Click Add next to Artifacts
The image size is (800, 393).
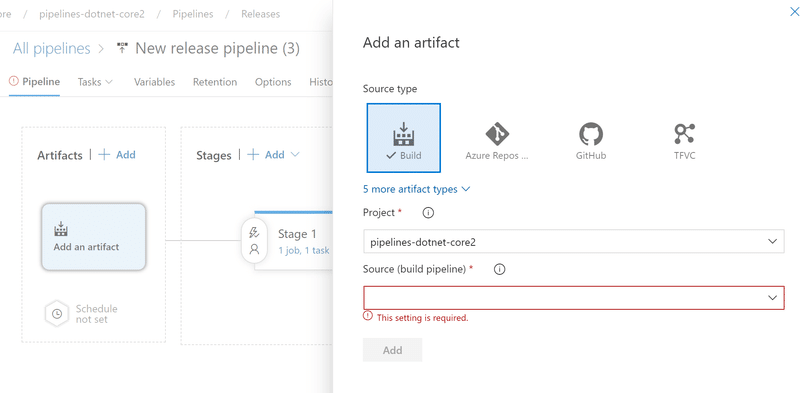(117, 155)
